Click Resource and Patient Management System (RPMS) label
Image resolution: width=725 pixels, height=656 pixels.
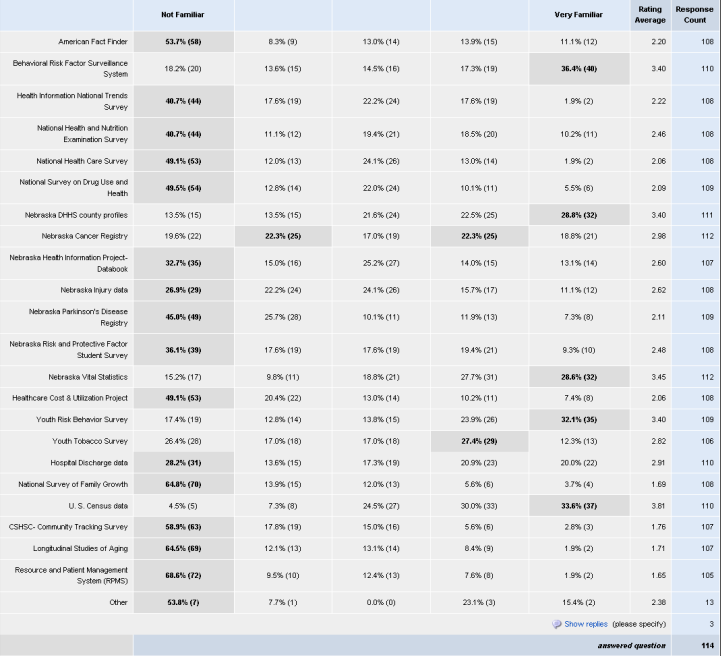click(71, 576)
